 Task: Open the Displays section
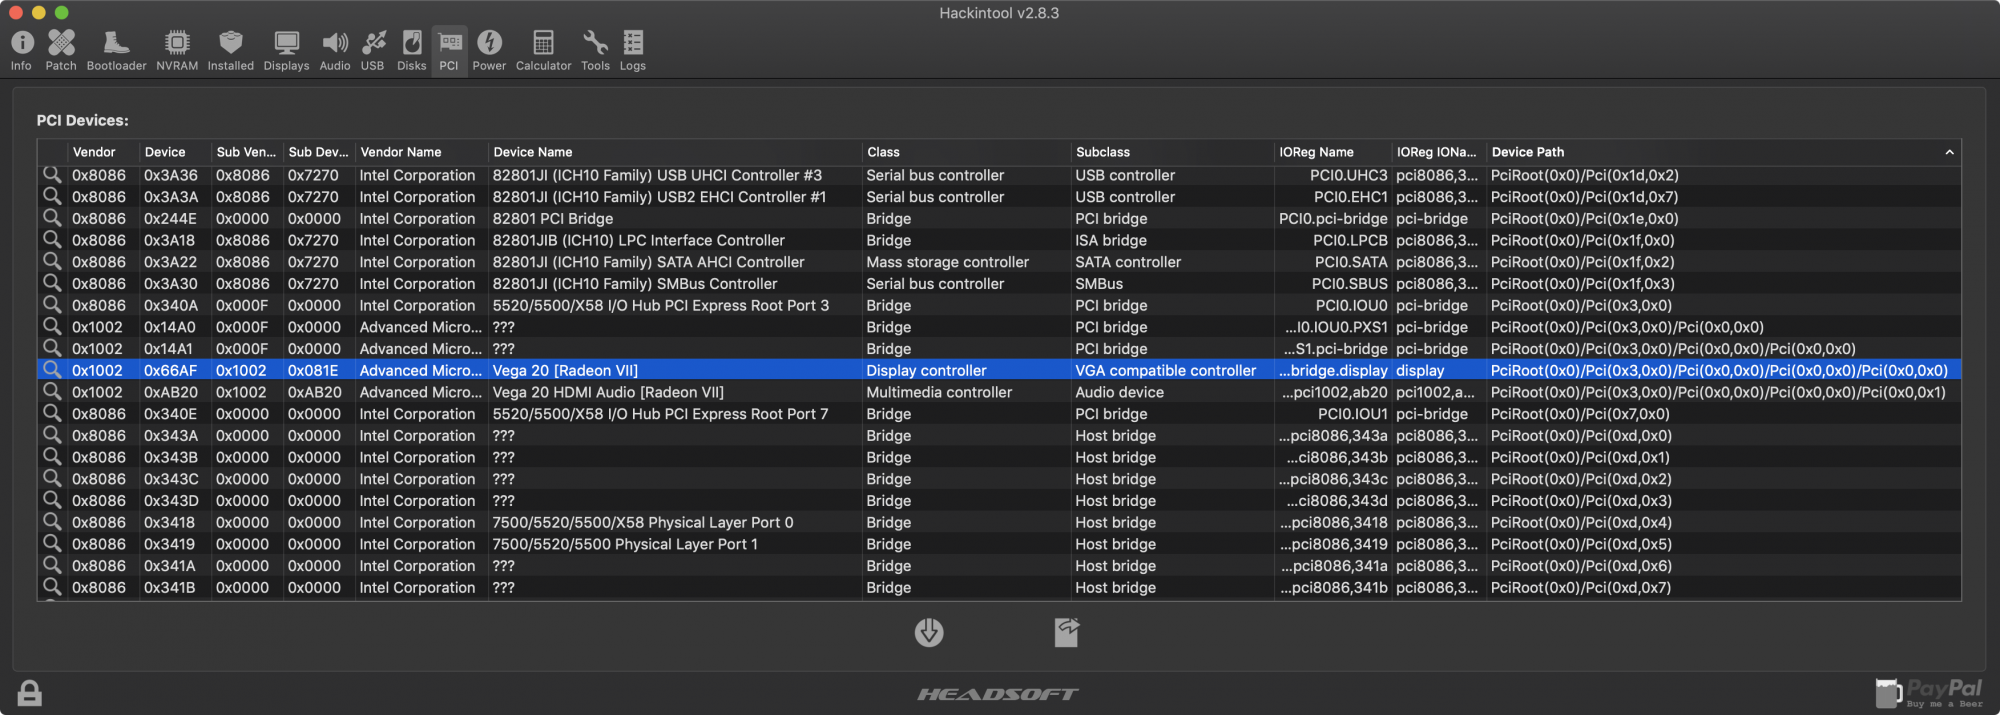click(287, 50)
